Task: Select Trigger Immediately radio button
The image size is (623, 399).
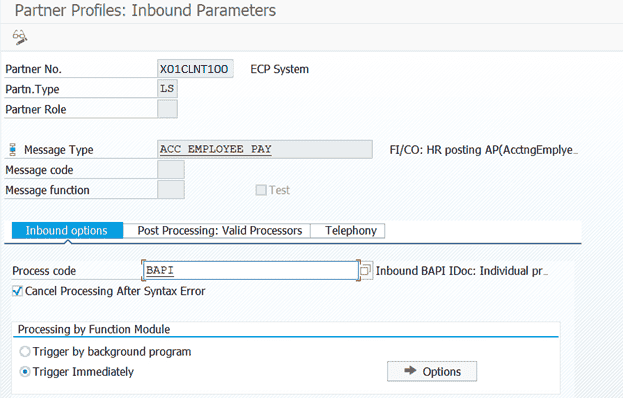Action: click(x=25, y=372)
